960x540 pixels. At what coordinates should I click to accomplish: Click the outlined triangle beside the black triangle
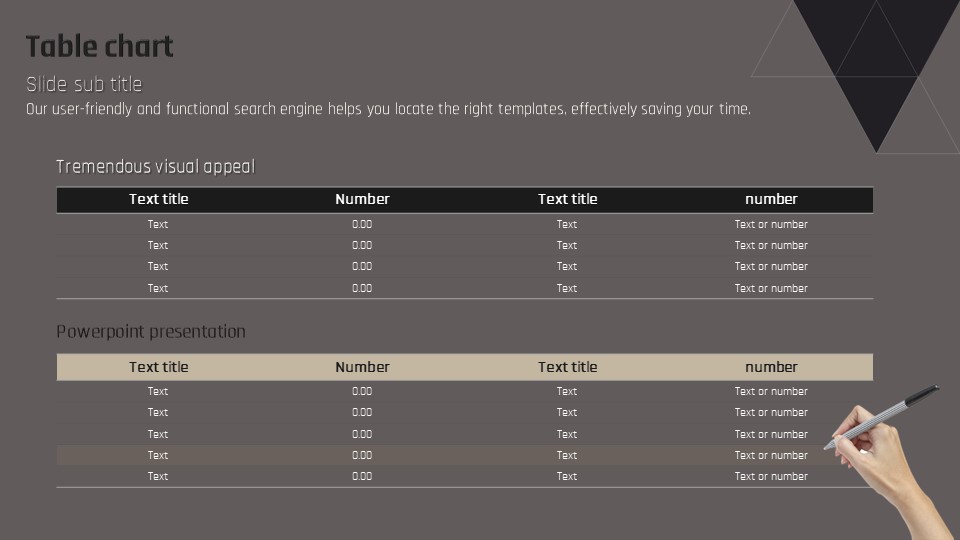pos(793,52)
